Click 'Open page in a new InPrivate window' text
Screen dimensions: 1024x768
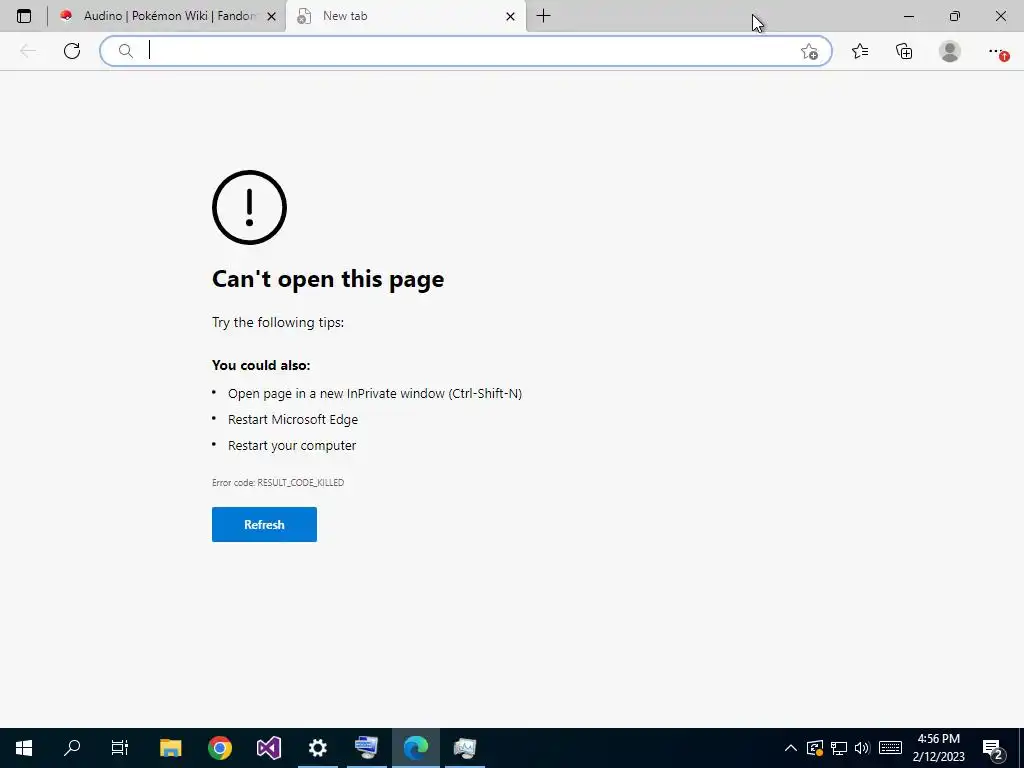coord(375,393)
